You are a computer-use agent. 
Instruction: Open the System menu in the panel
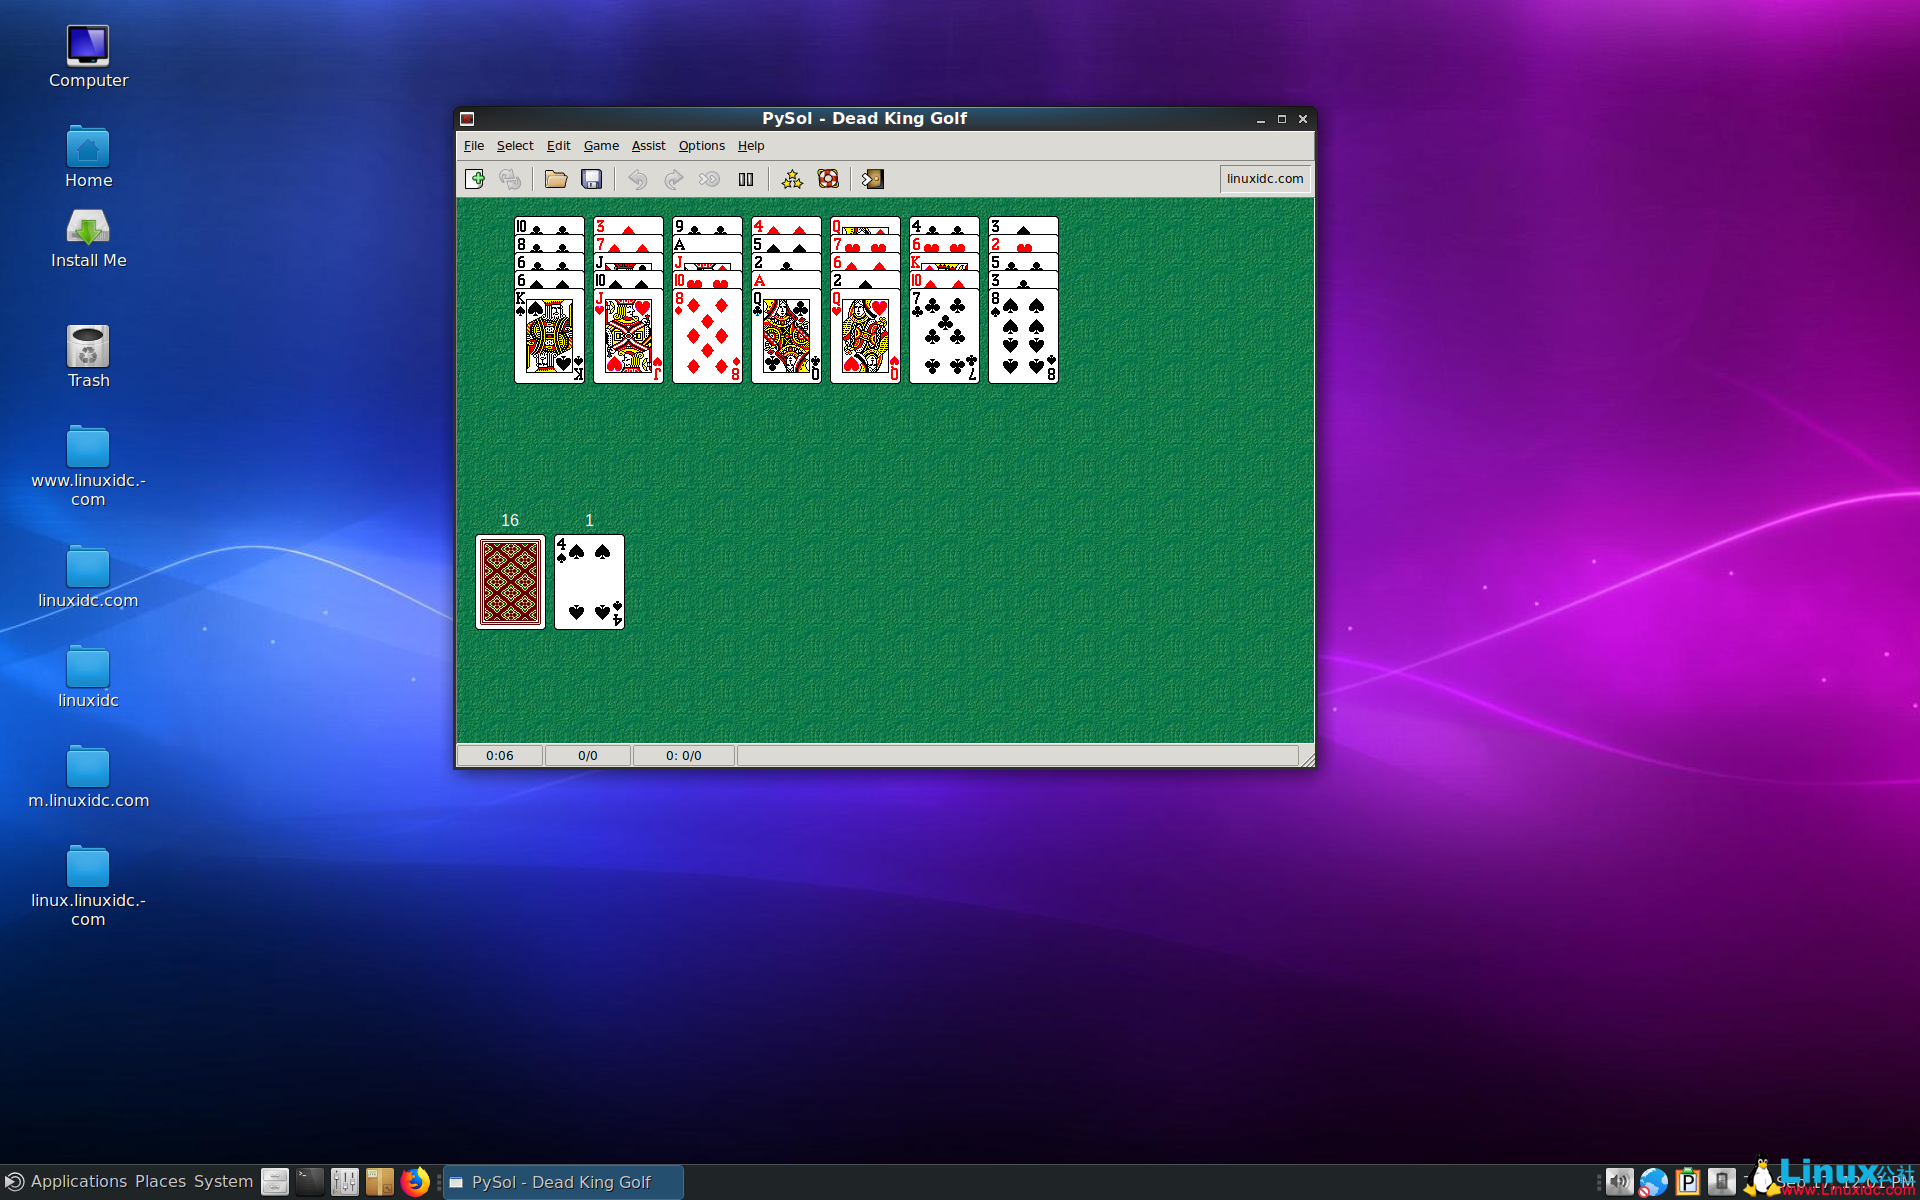click(223, 1182)
